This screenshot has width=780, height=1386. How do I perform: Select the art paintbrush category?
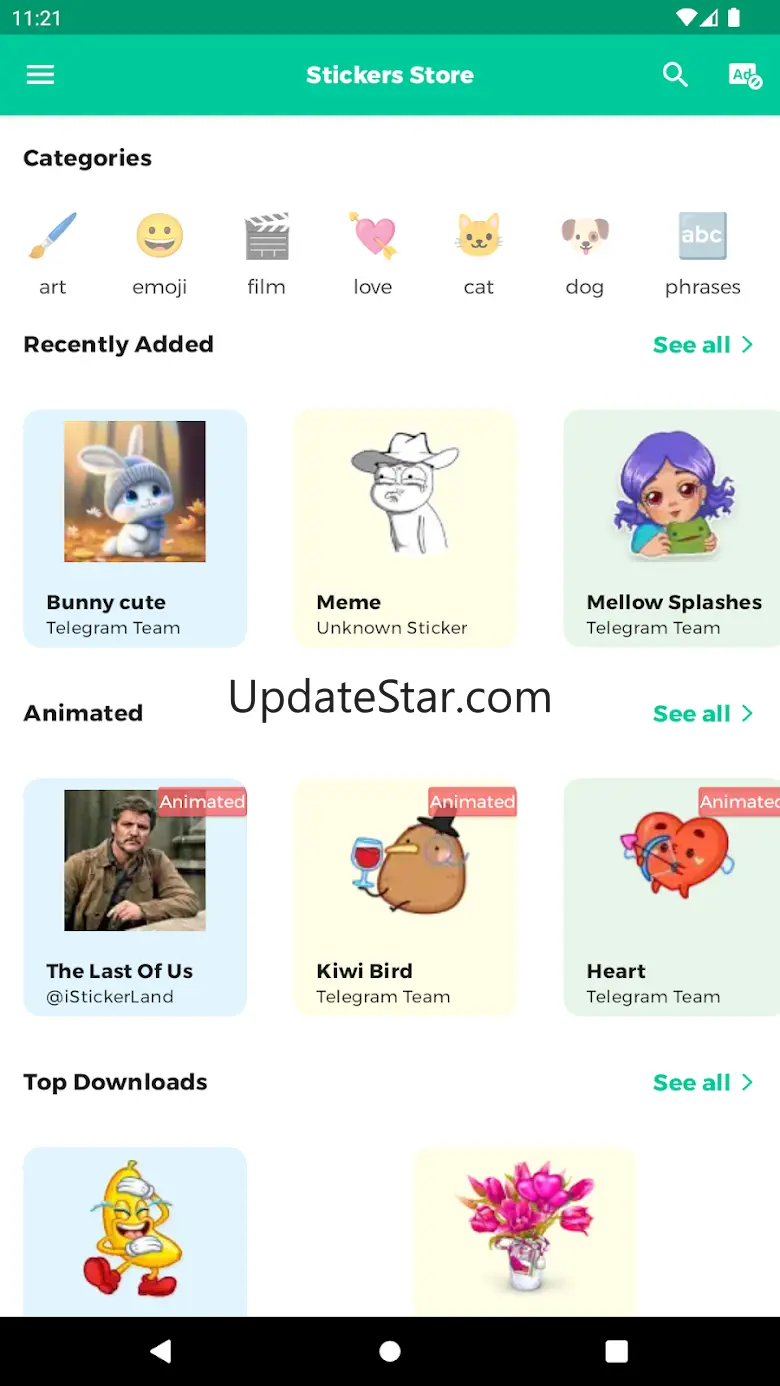(x=53, y=254)
